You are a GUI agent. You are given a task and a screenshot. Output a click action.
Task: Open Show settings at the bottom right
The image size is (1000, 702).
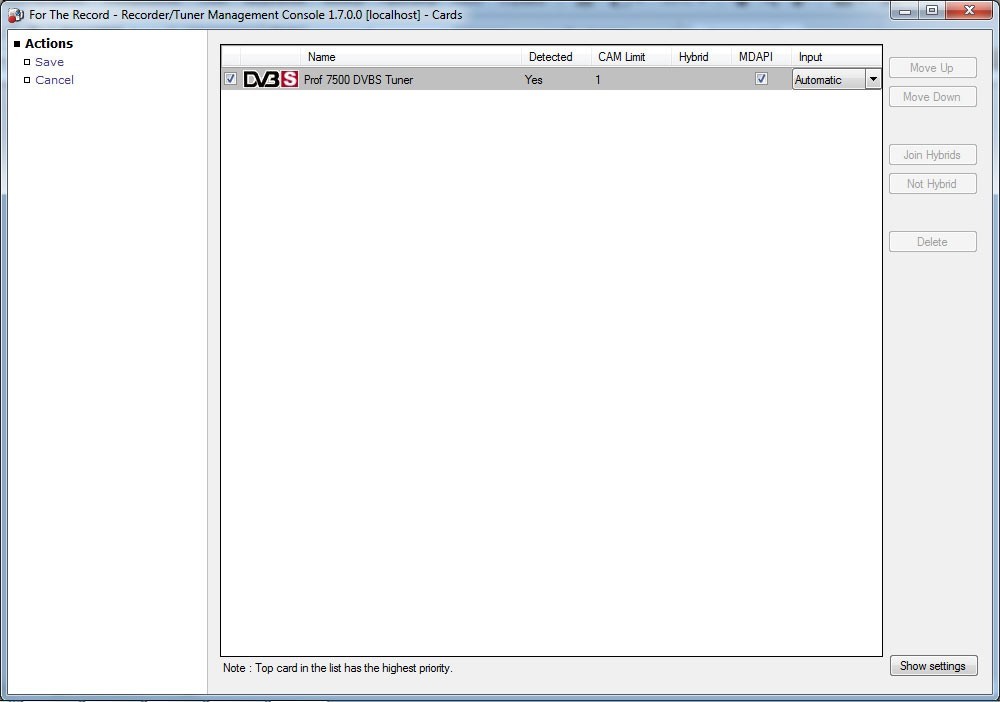933,666
